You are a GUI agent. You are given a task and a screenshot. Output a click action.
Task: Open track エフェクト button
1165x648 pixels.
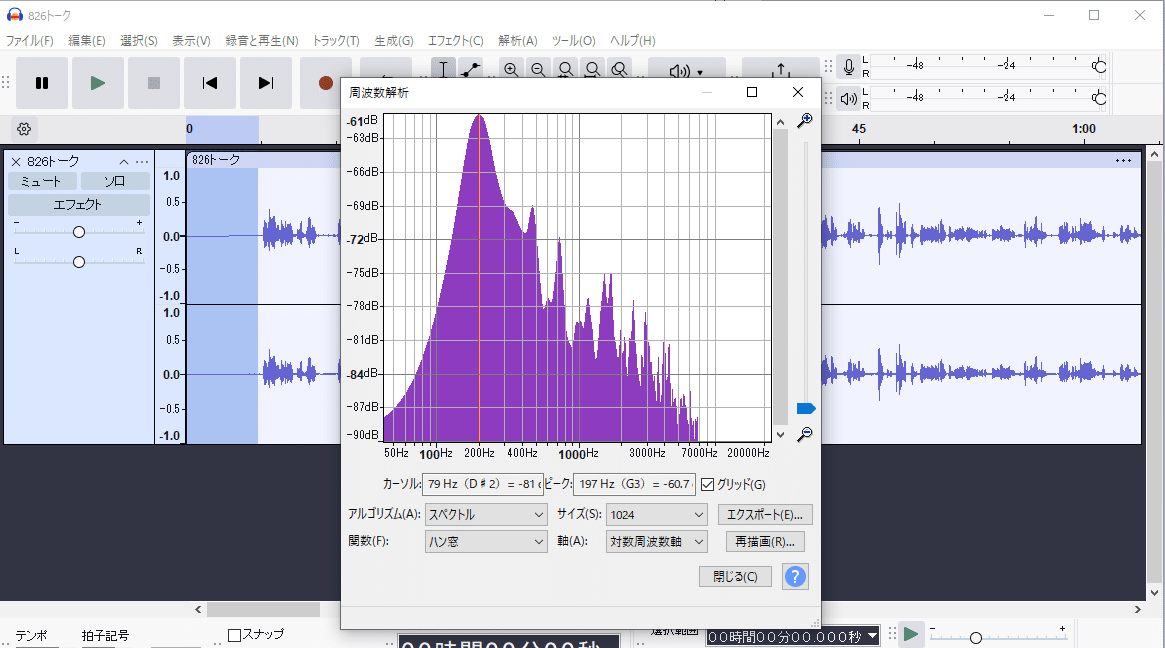coord(79,204)
